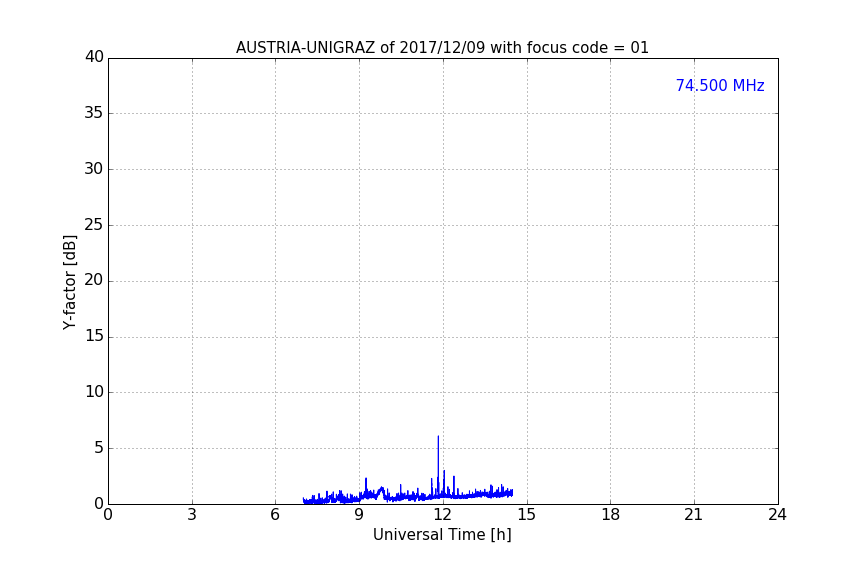Click the y-axis tick label 25
Screen dimensions: 864x576
[94, 224]
